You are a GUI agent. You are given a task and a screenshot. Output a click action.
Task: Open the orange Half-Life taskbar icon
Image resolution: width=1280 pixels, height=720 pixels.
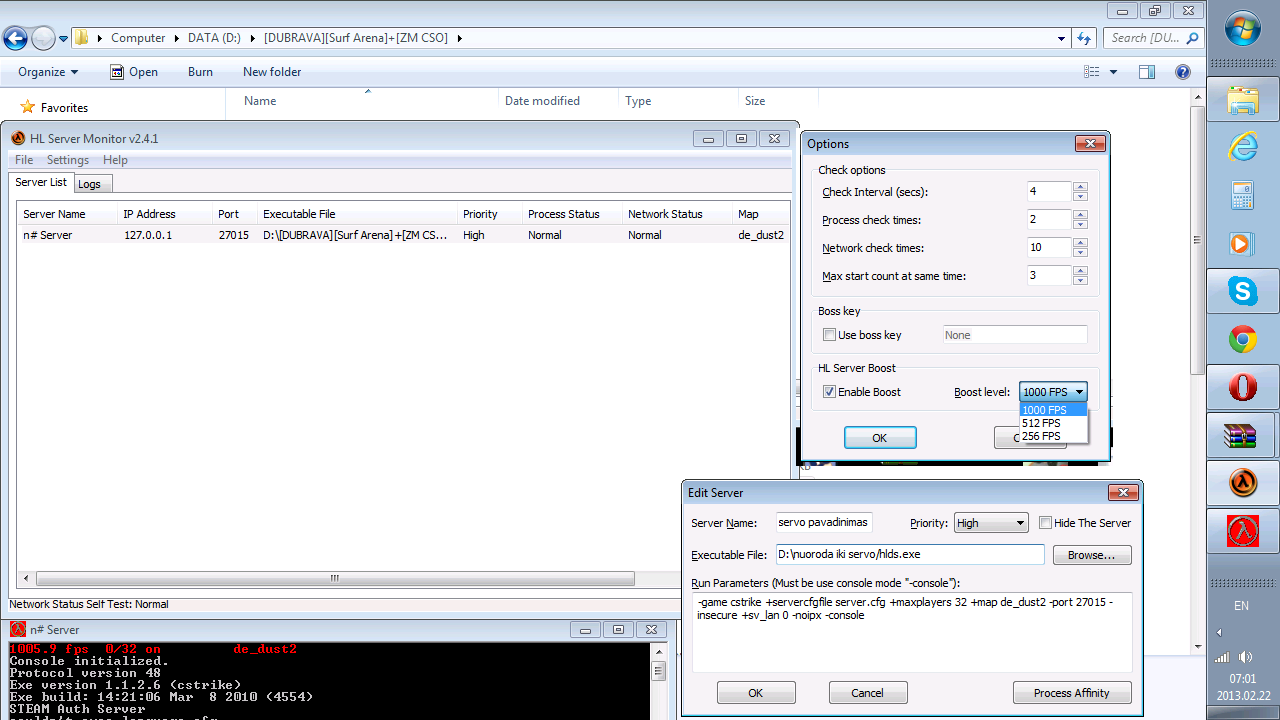1243,483
